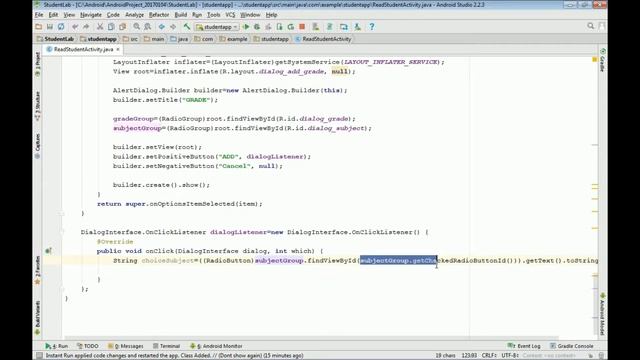Close the ReadStudentActivity.java tab
Viewport: 640px width, 360px height.
[x=118, y=49]
